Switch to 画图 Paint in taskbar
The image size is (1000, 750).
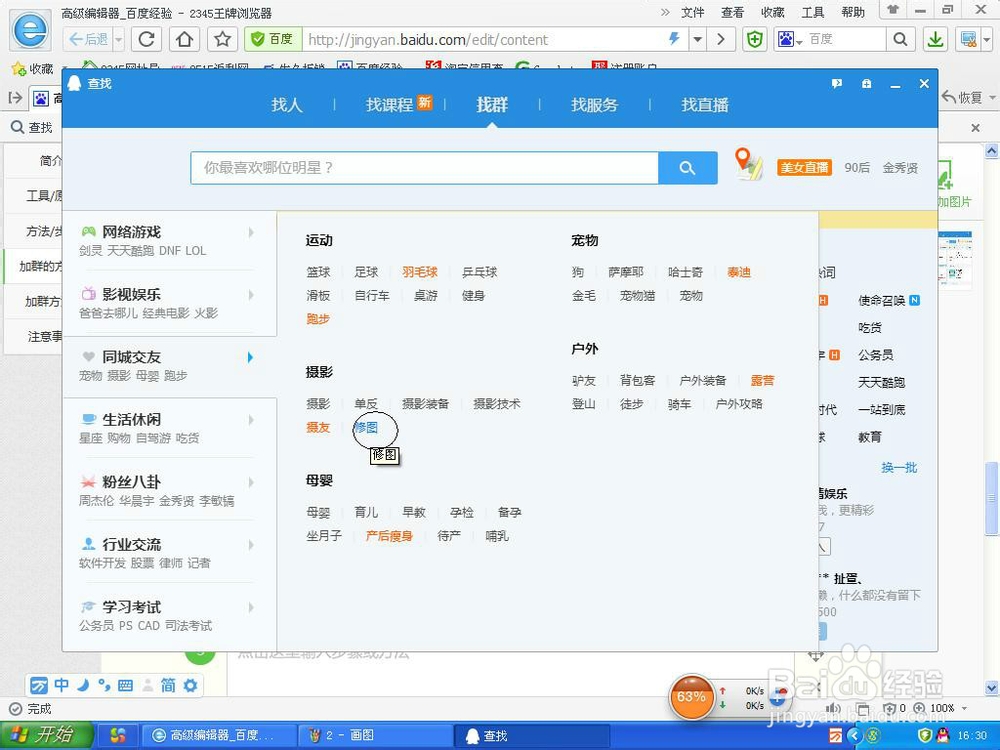pyautogui.click(x=374, y=736)
